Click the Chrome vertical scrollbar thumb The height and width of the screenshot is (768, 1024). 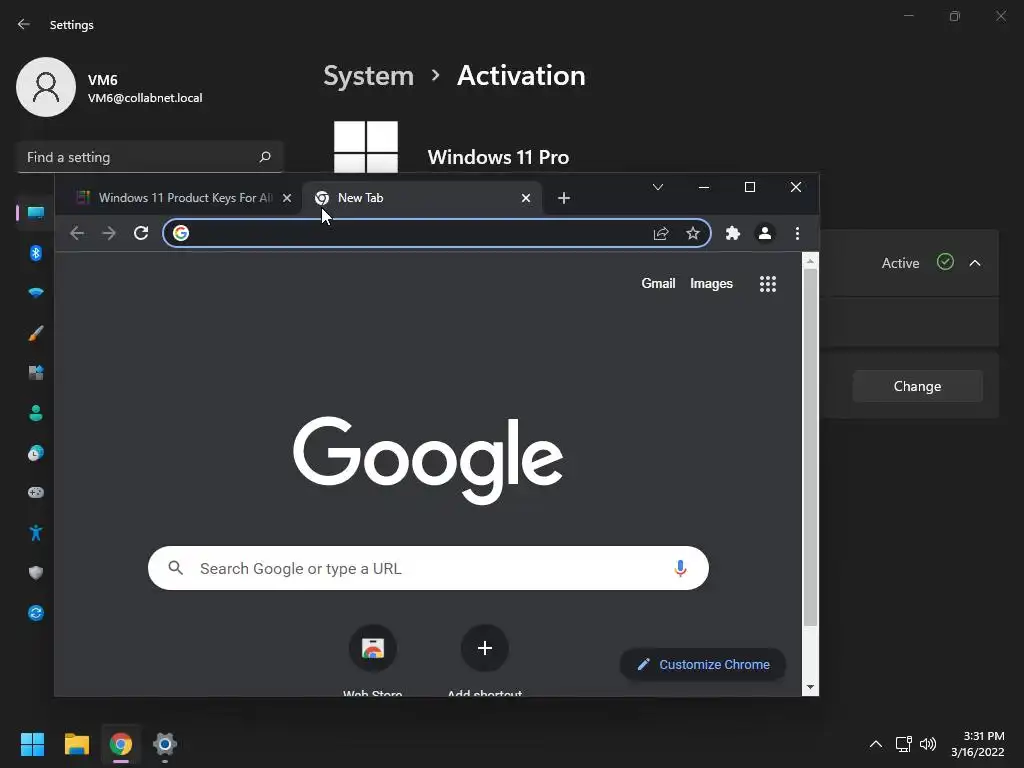[x=810, y=447]
